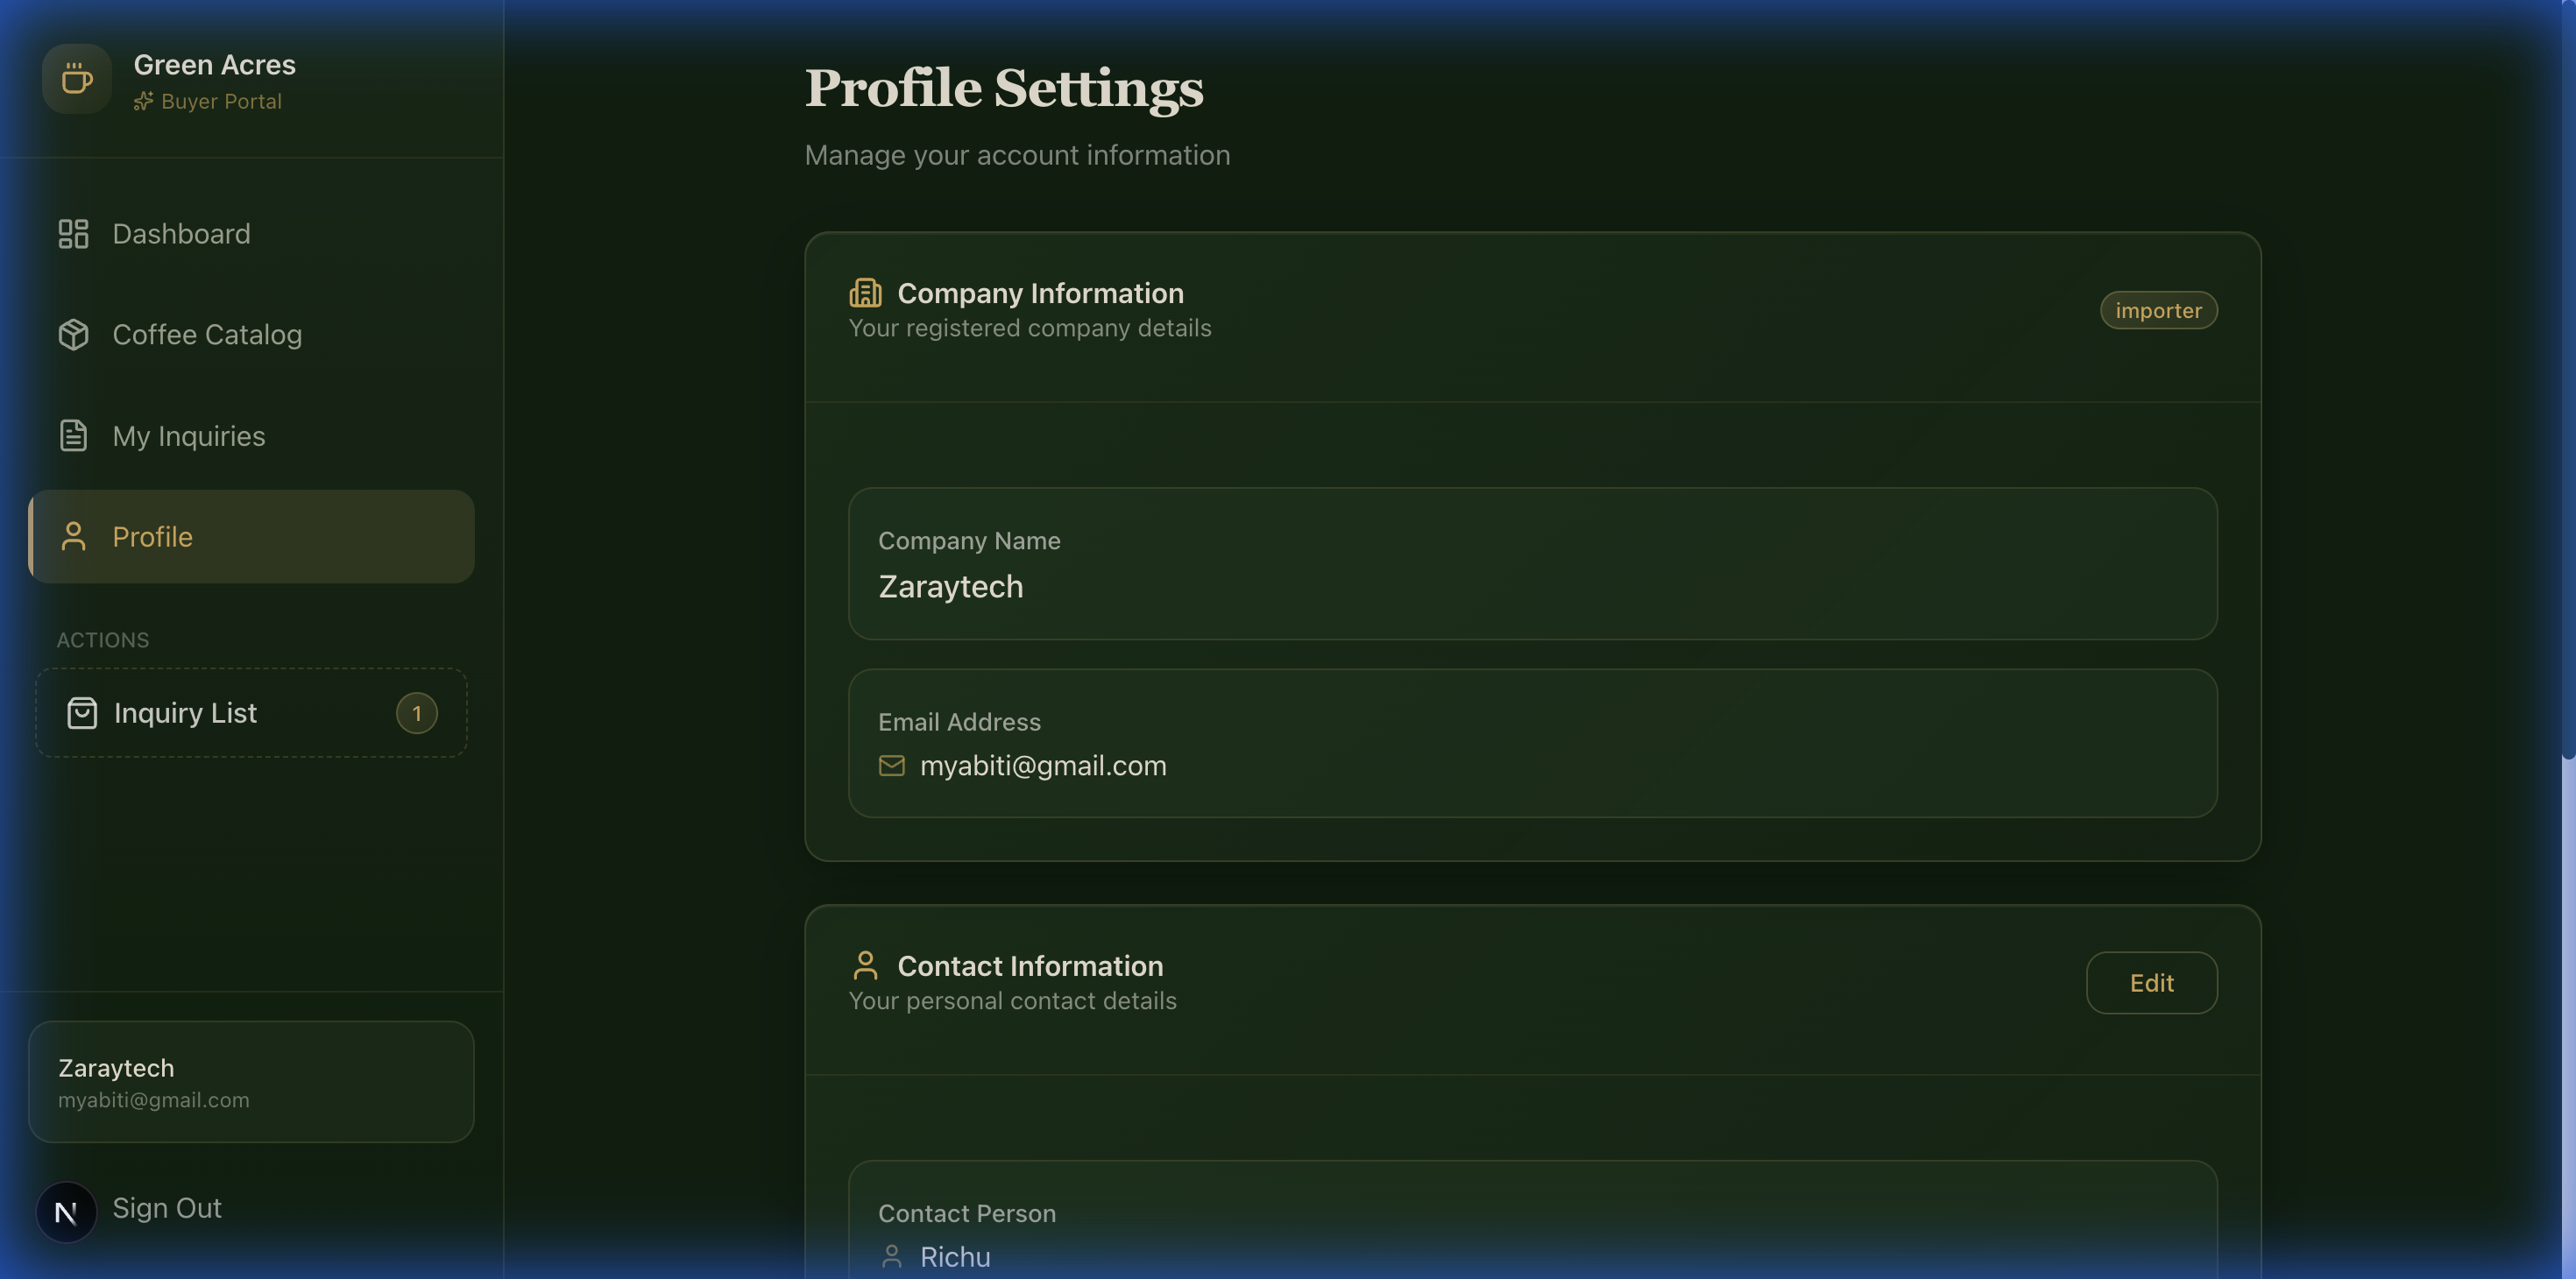Click the inquiry count badge showing 1
Viewport: 2576px width, 1279px height.
(417, 713)
